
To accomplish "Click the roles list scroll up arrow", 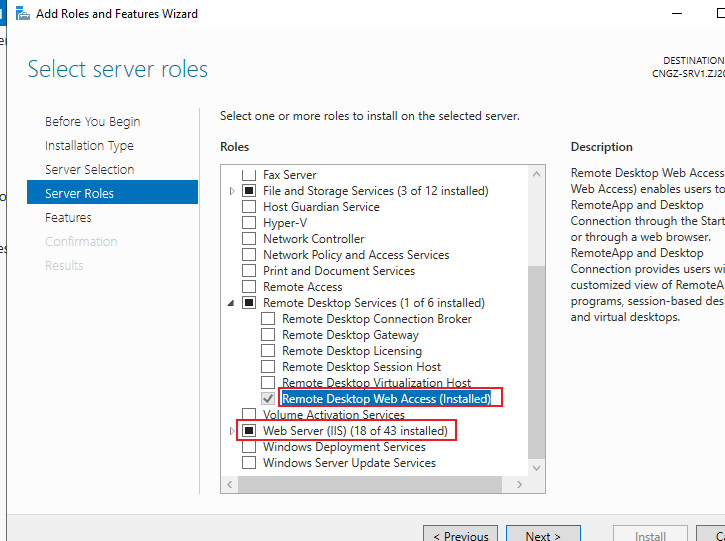I will (536, 174).
